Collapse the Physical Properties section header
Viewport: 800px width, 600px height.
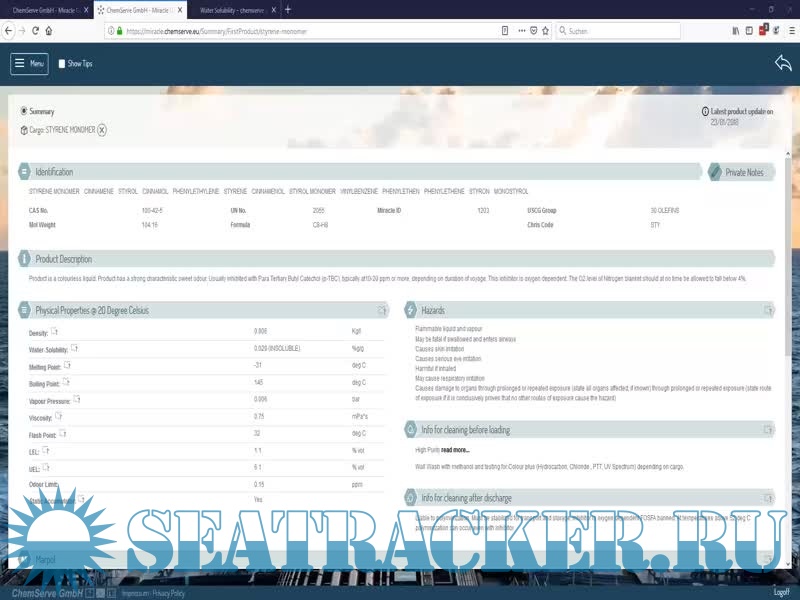pos(92,311)
